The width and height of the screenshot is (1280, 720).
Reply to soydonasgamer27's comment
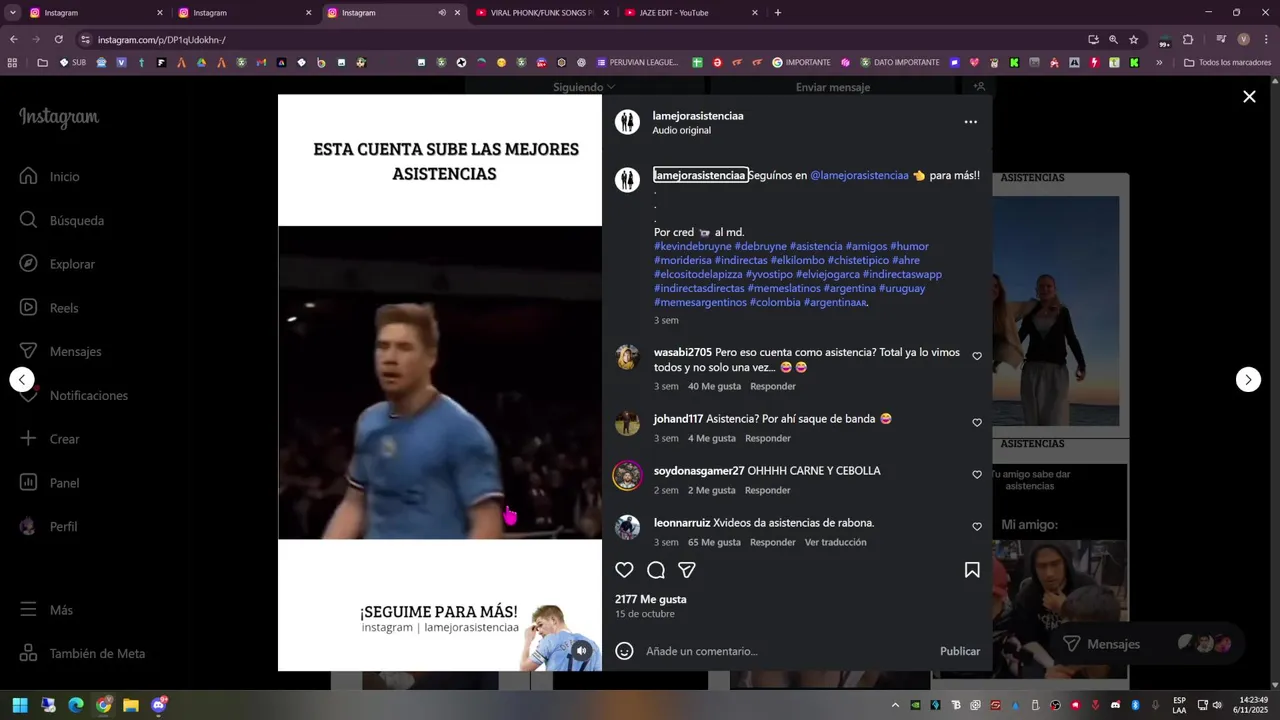(x=768, y=490)
